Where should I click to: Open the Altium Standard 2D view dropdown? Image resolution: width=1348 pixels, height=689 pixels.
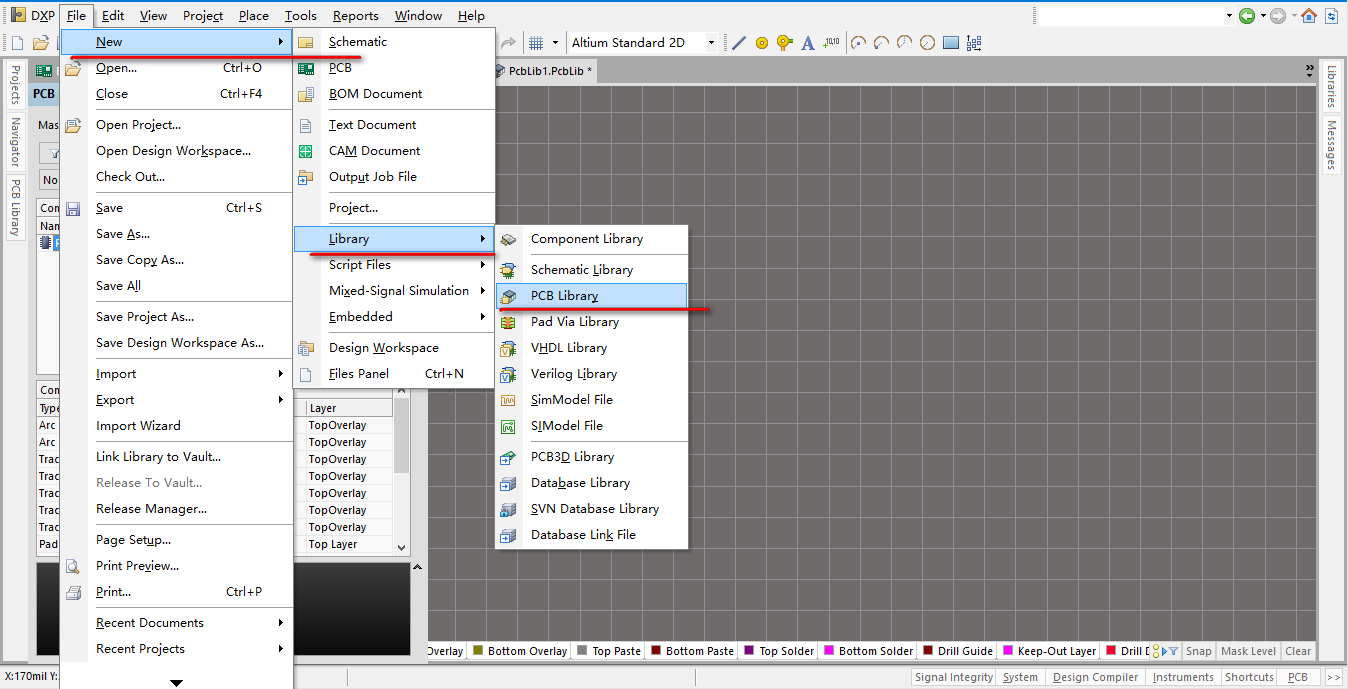(711, 43)
